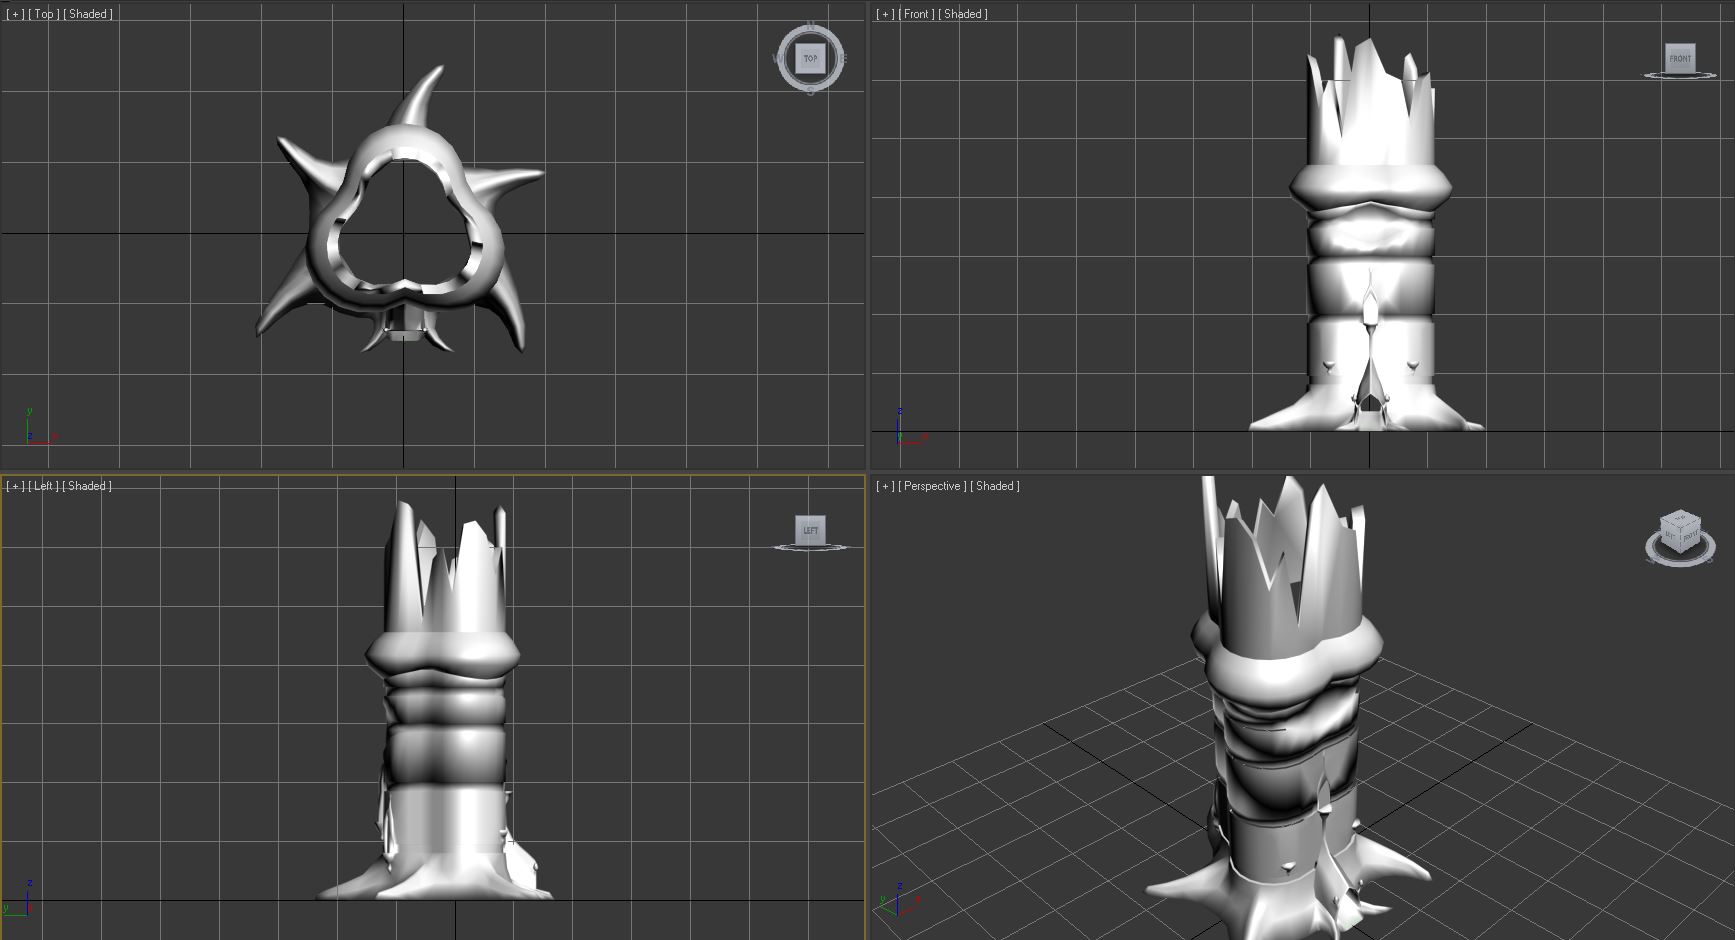Click the W compass direction on Top ViewCube ring

[x=776, y=58]
